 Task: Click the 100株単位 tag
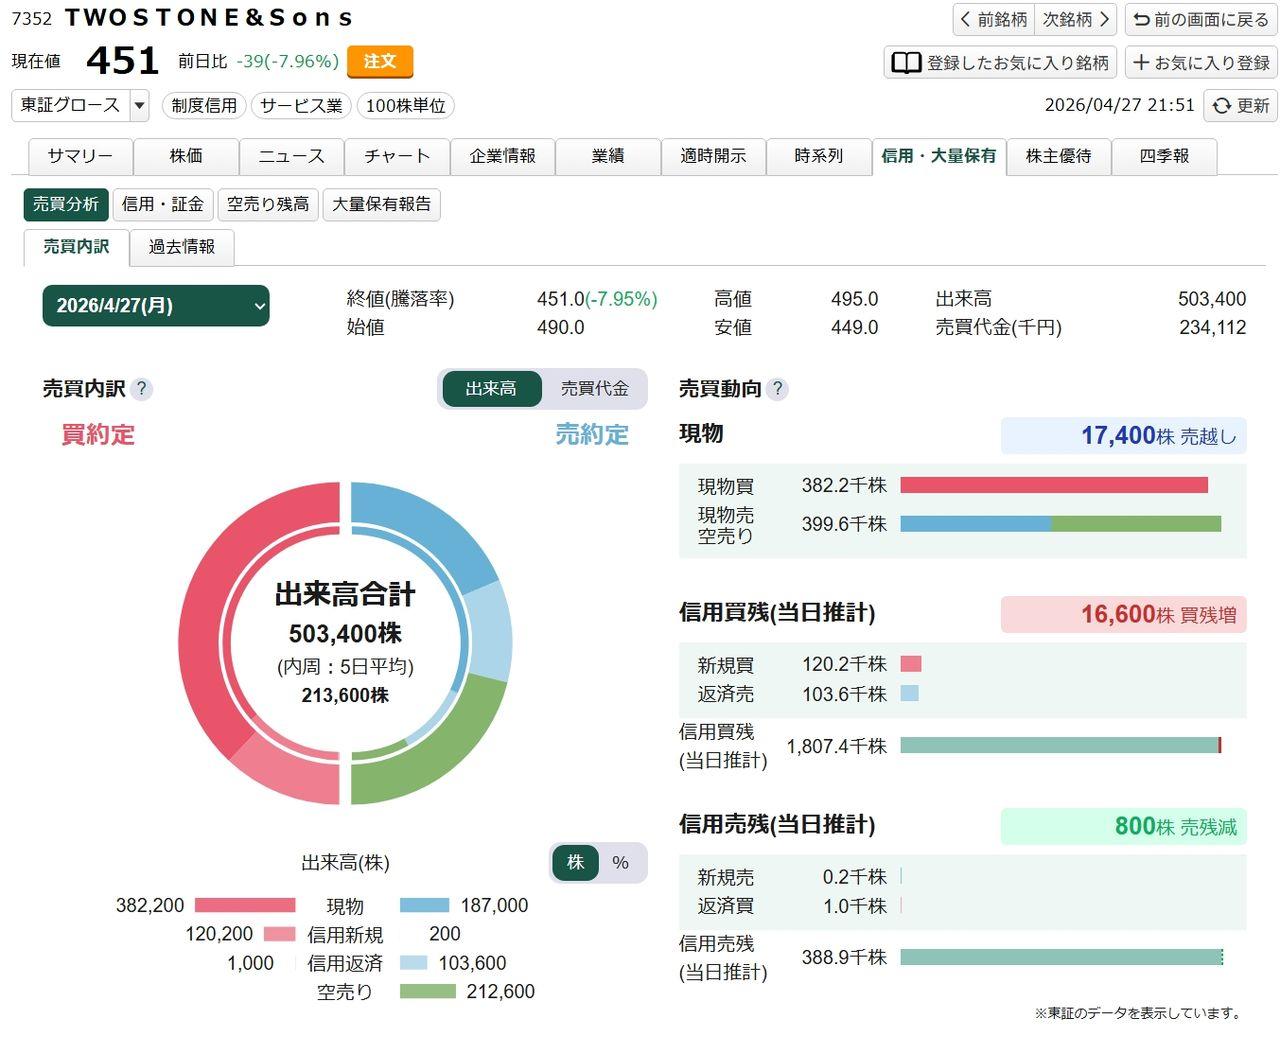pos(406,105)
